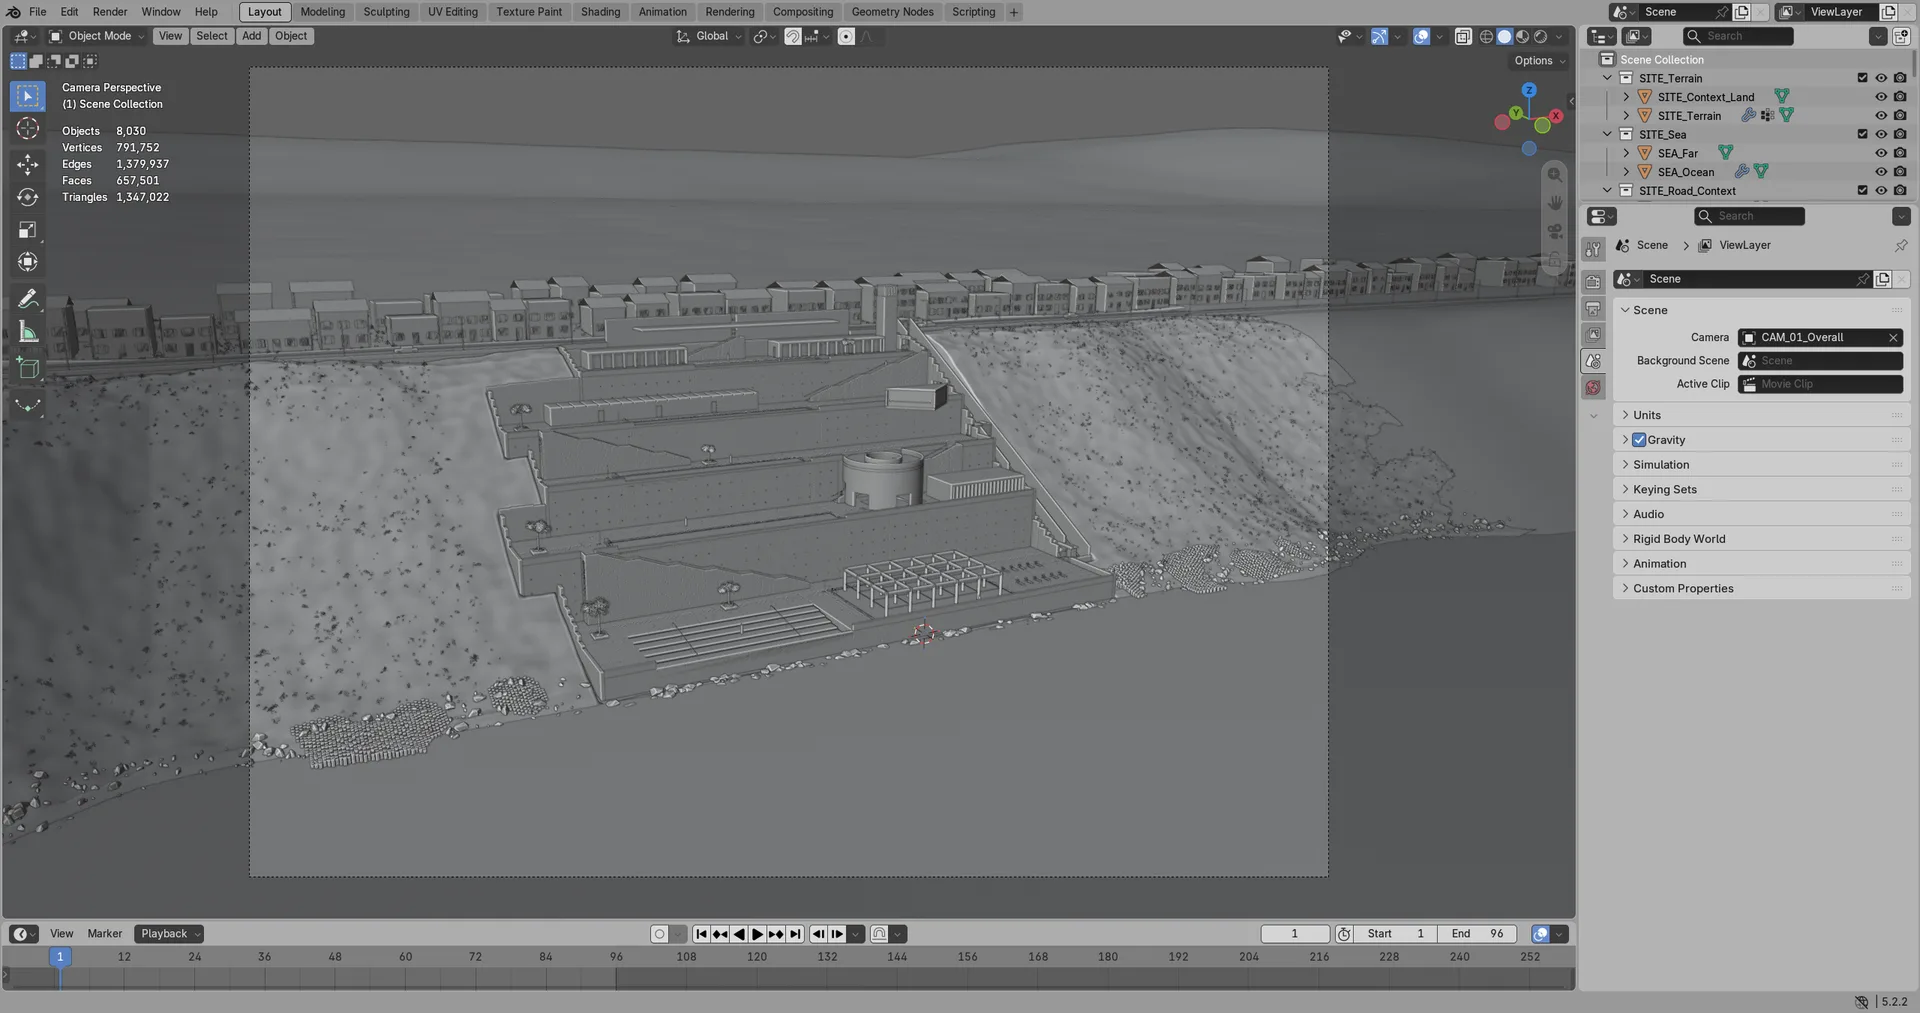Image resolution: width=1920 pixels, height=1013 pixels.
Task: Activate the Move tool
Action: click(28, 164)
